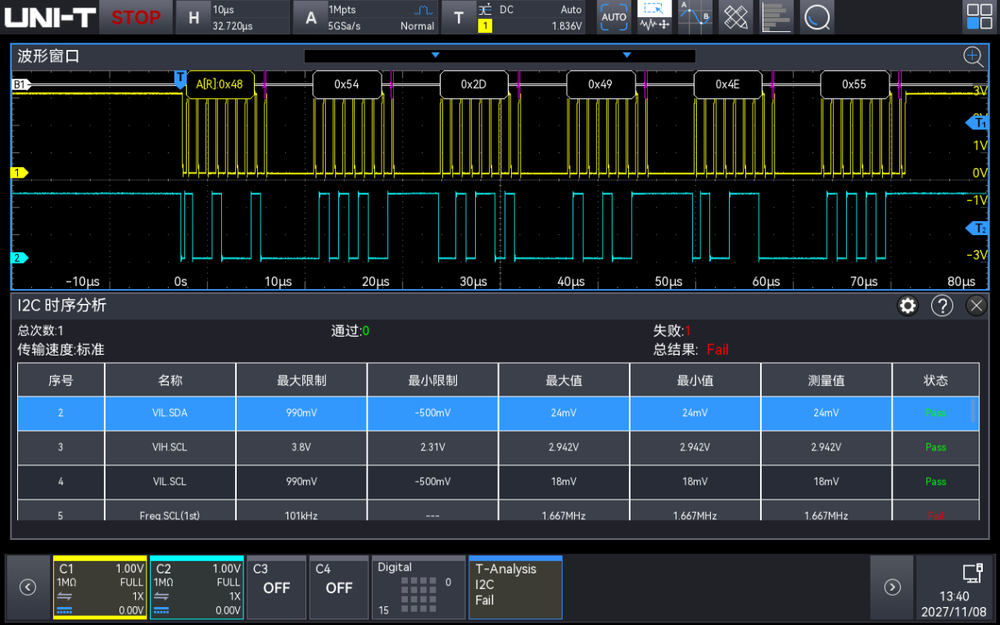
Task: Click the decoded 0x54 data packet
Action: pos(347,84)
